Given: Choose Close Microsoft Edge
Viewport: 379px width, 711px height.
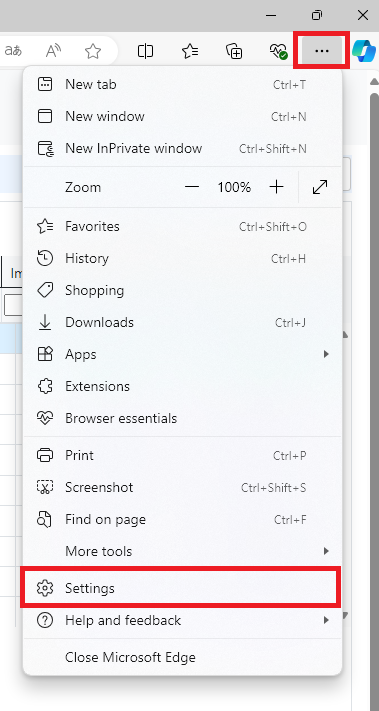Looking at the screenshot, I should (x=183, y=657).
